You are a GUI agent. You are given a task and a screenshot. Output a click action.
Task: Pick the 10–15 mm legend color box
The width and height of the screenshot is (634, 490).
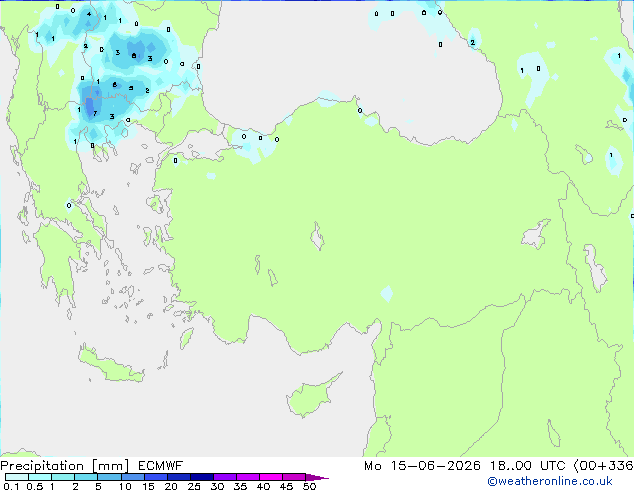click(133, 477)
